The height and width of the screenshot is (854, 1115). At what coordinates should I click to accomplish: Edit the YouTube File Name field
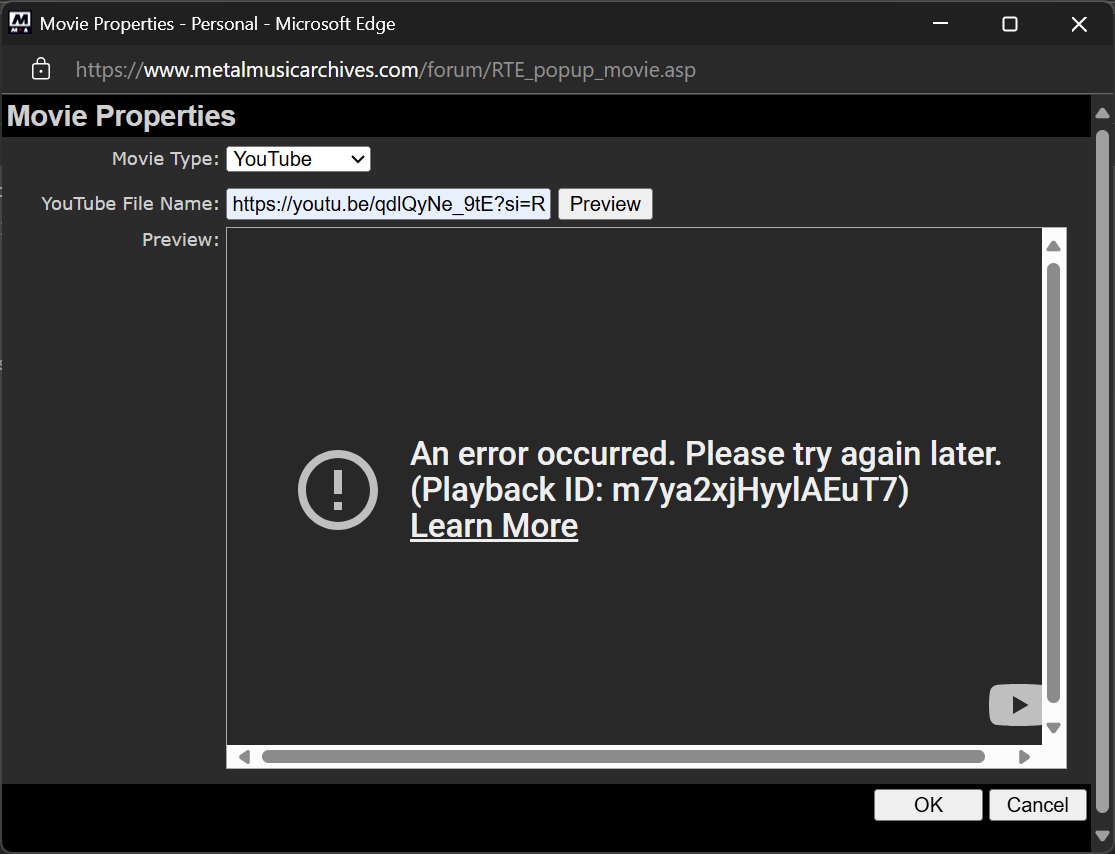click(x=388, y=204)
